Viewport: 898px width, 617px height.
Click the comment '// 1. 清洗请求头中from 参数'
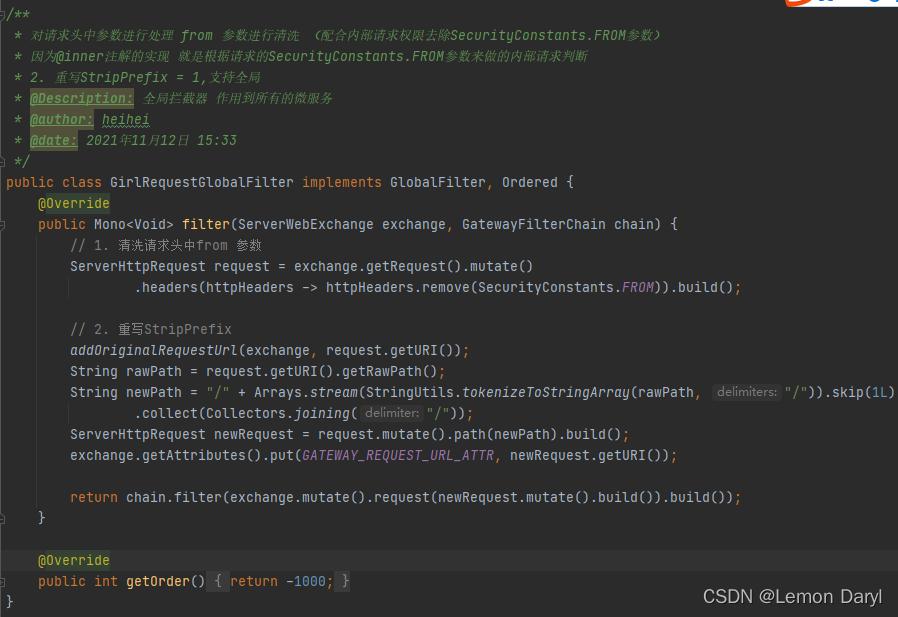click(x=166, y=246)
